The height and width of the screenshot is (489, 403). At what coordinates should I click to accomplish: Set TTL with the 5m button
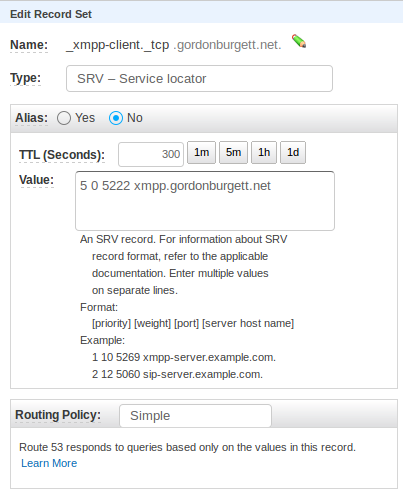233,152
